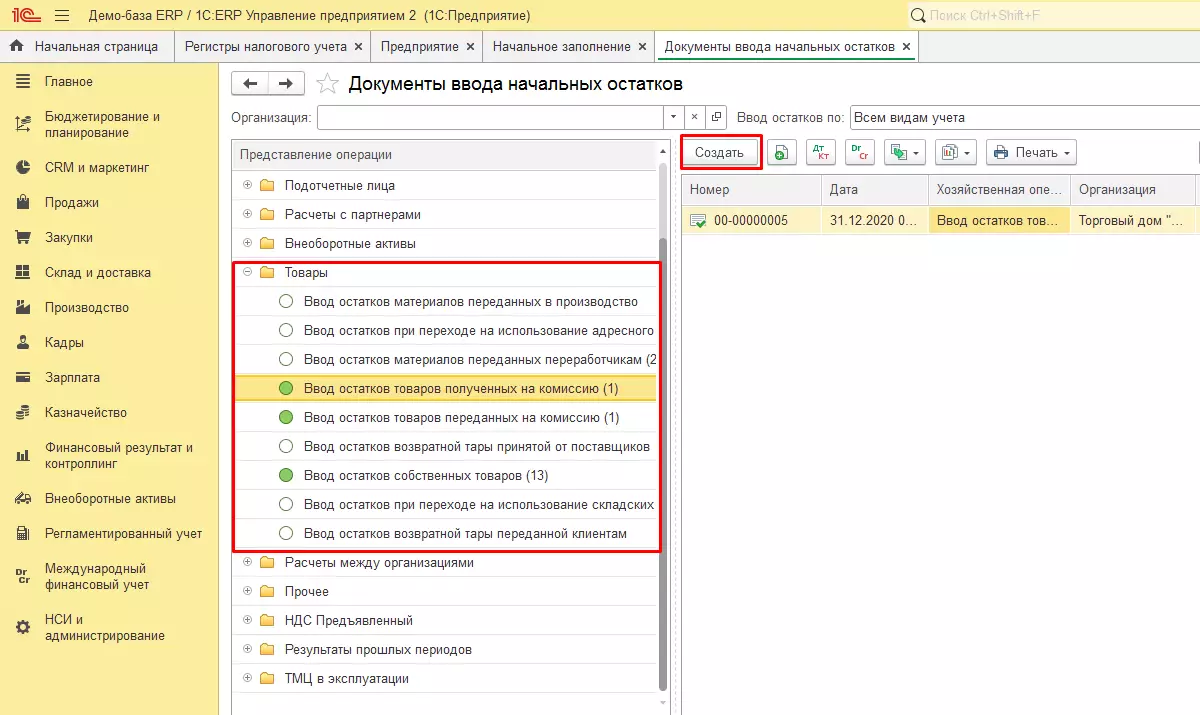The image size is (1200, 715).
Task: Open the Dr/Cr international postings icon
Action: (859, 153)
